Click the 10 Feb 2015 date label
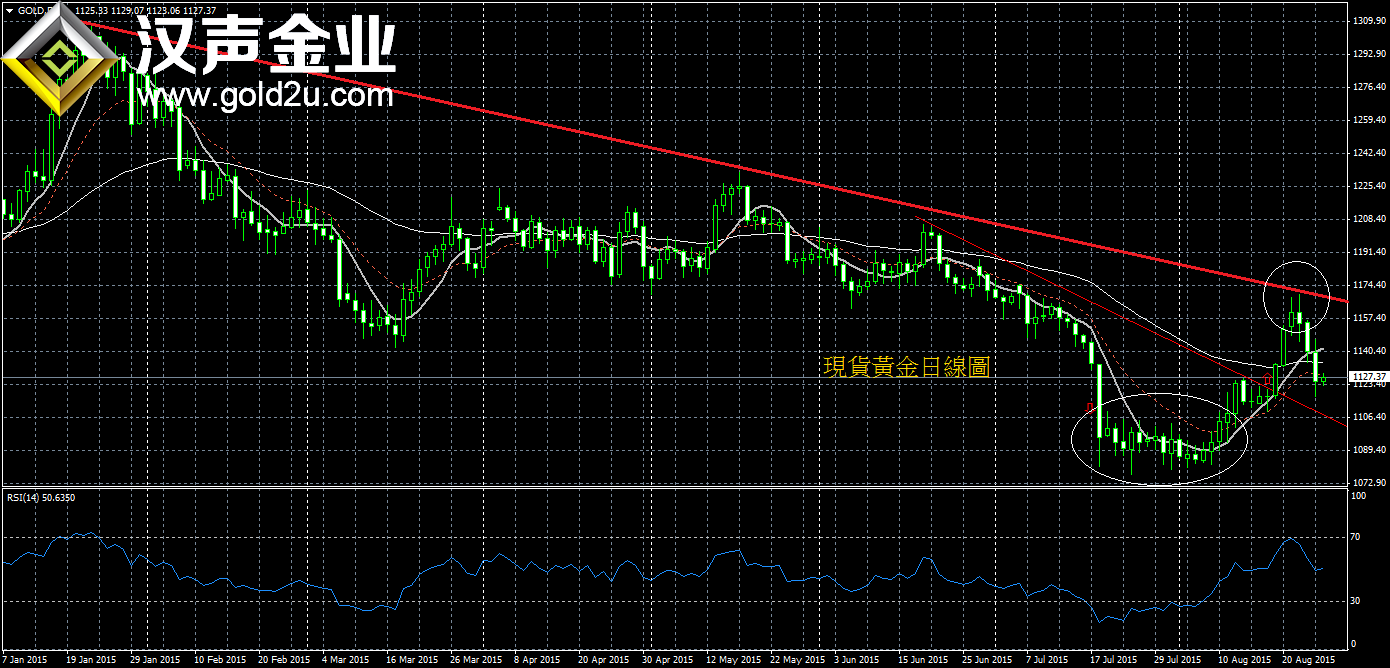 click(x=219, y=660)
